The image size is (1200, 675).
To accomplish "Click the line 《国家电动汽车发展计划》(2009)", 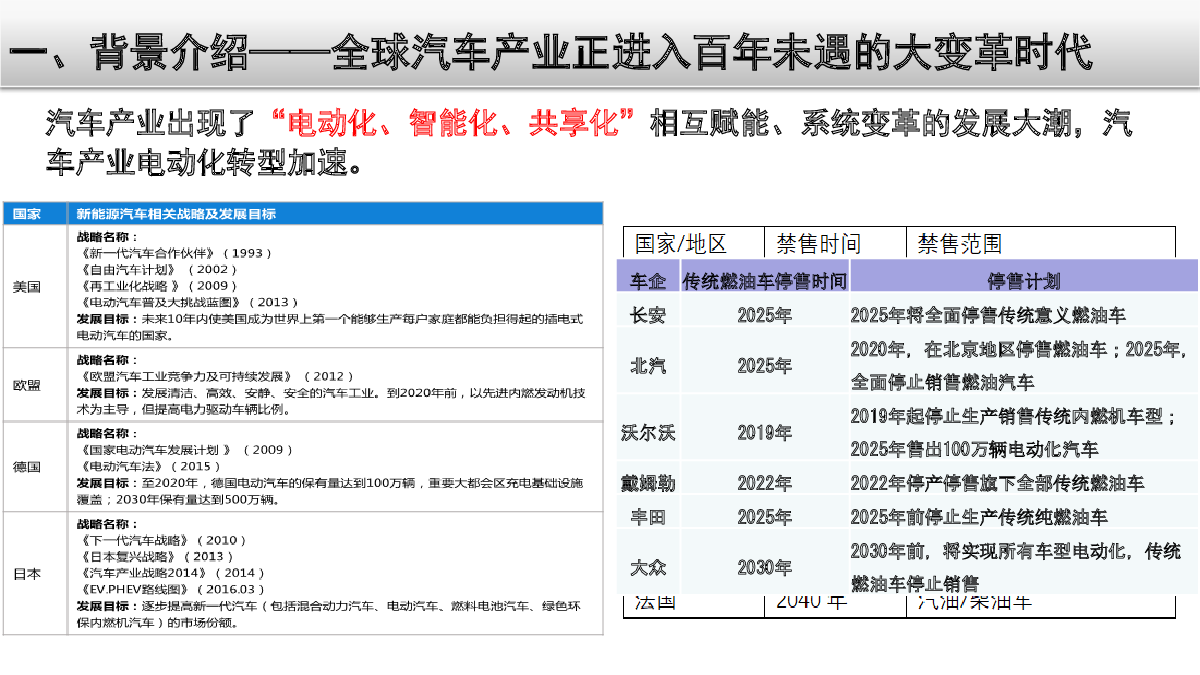I will [x=186, y=451].
